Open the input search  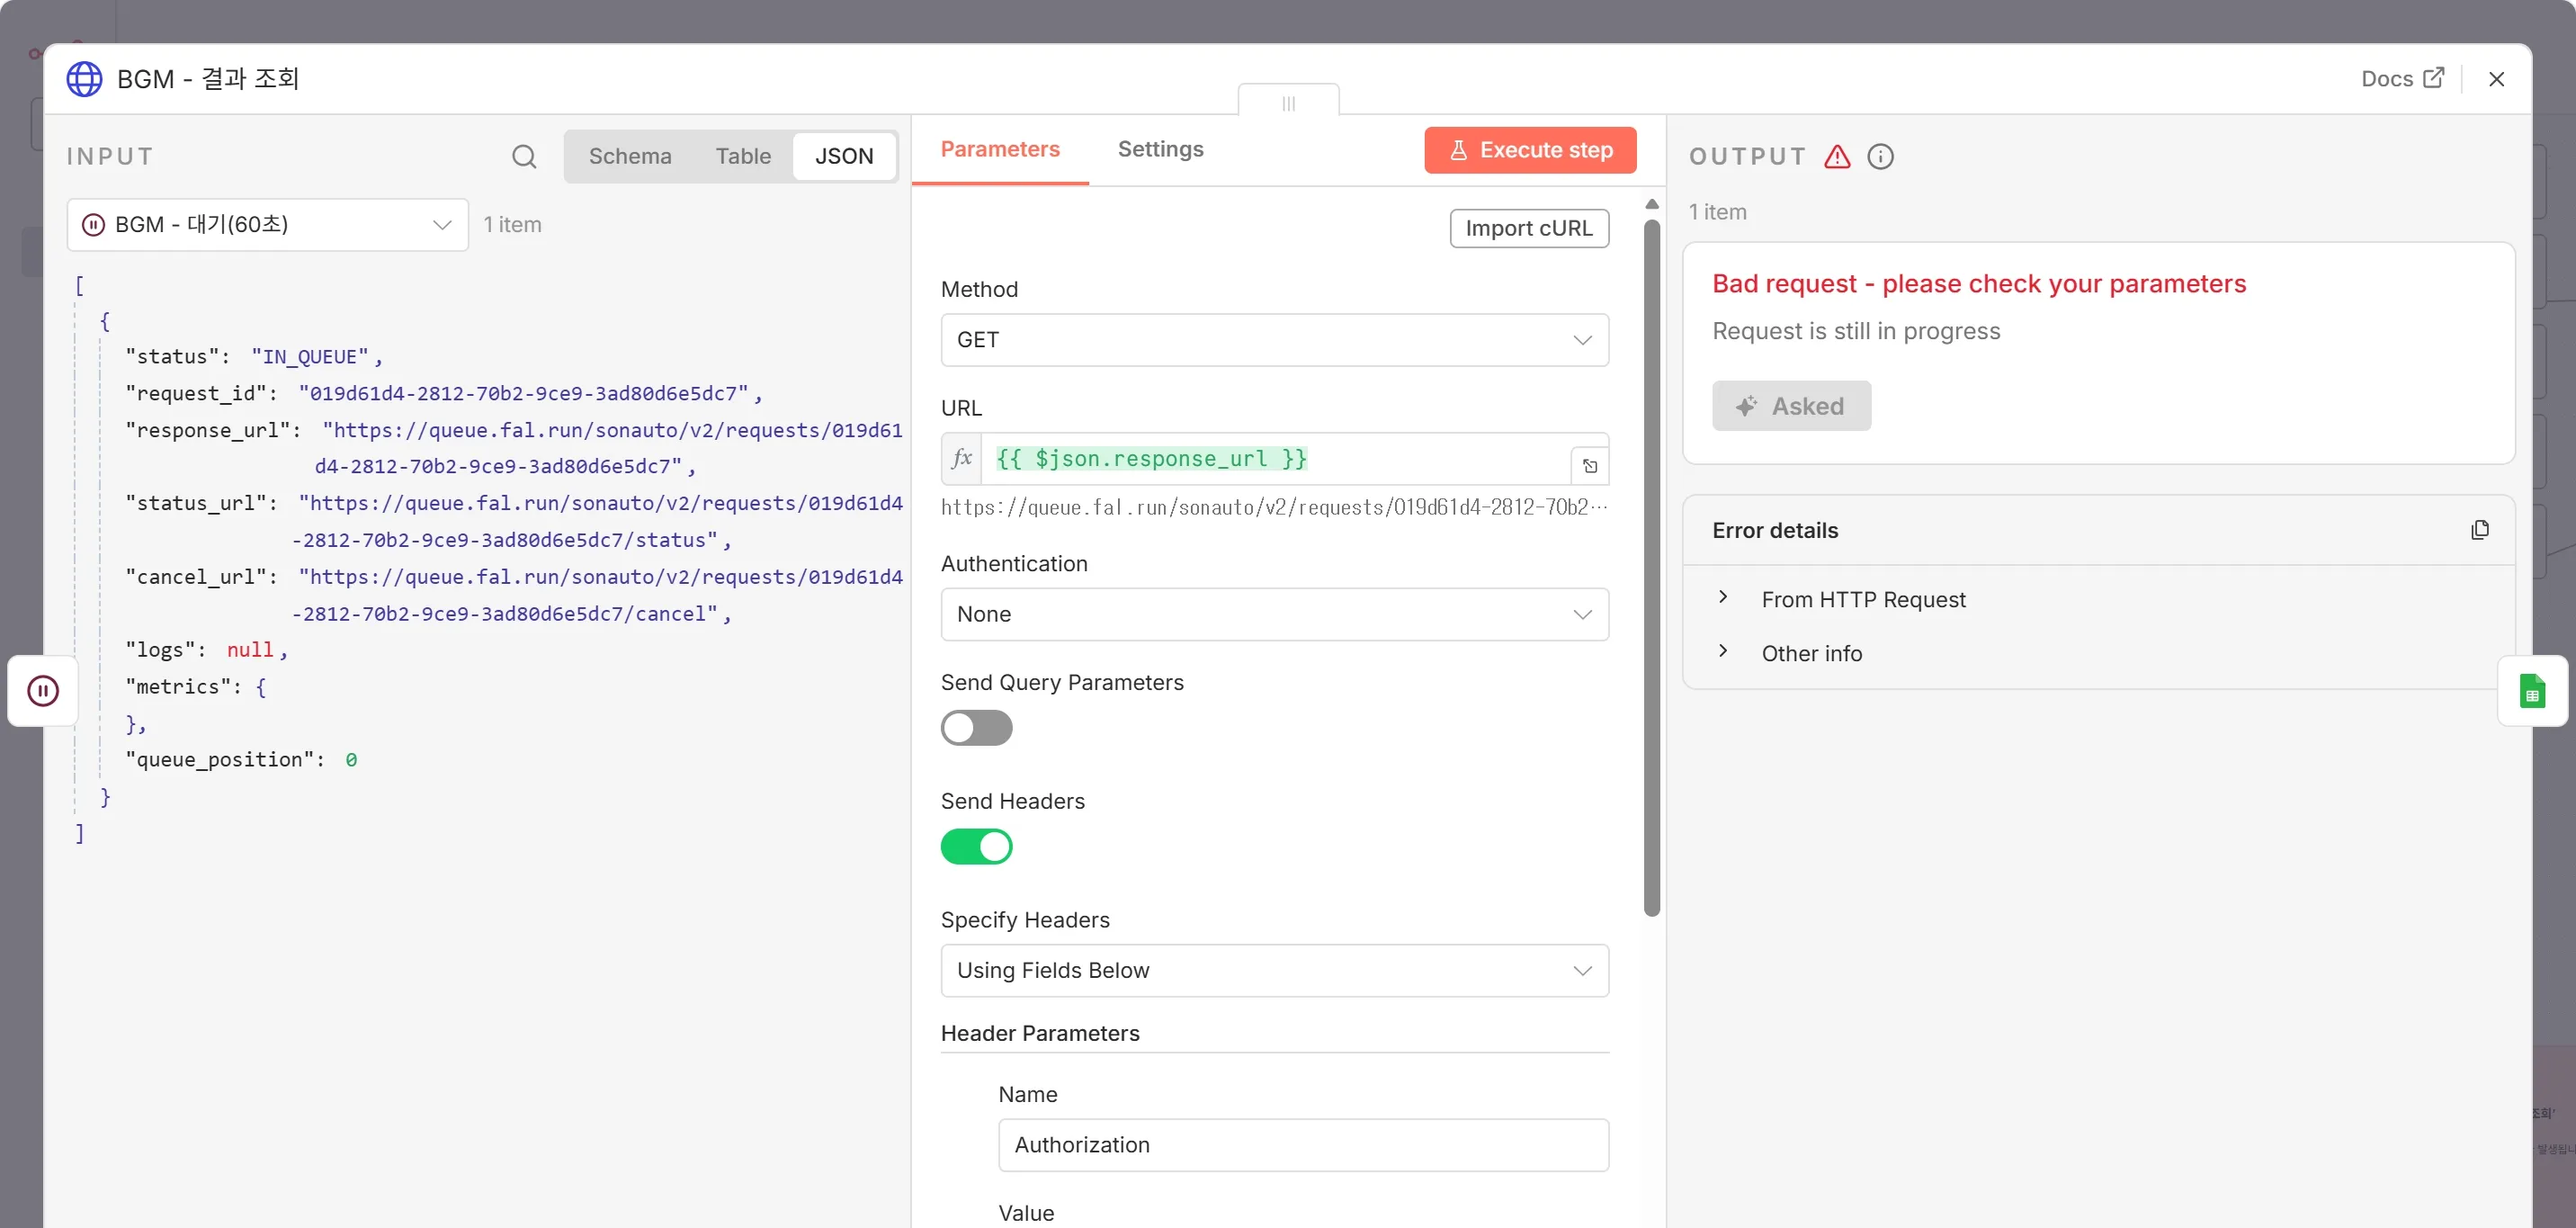click(524, 156)
